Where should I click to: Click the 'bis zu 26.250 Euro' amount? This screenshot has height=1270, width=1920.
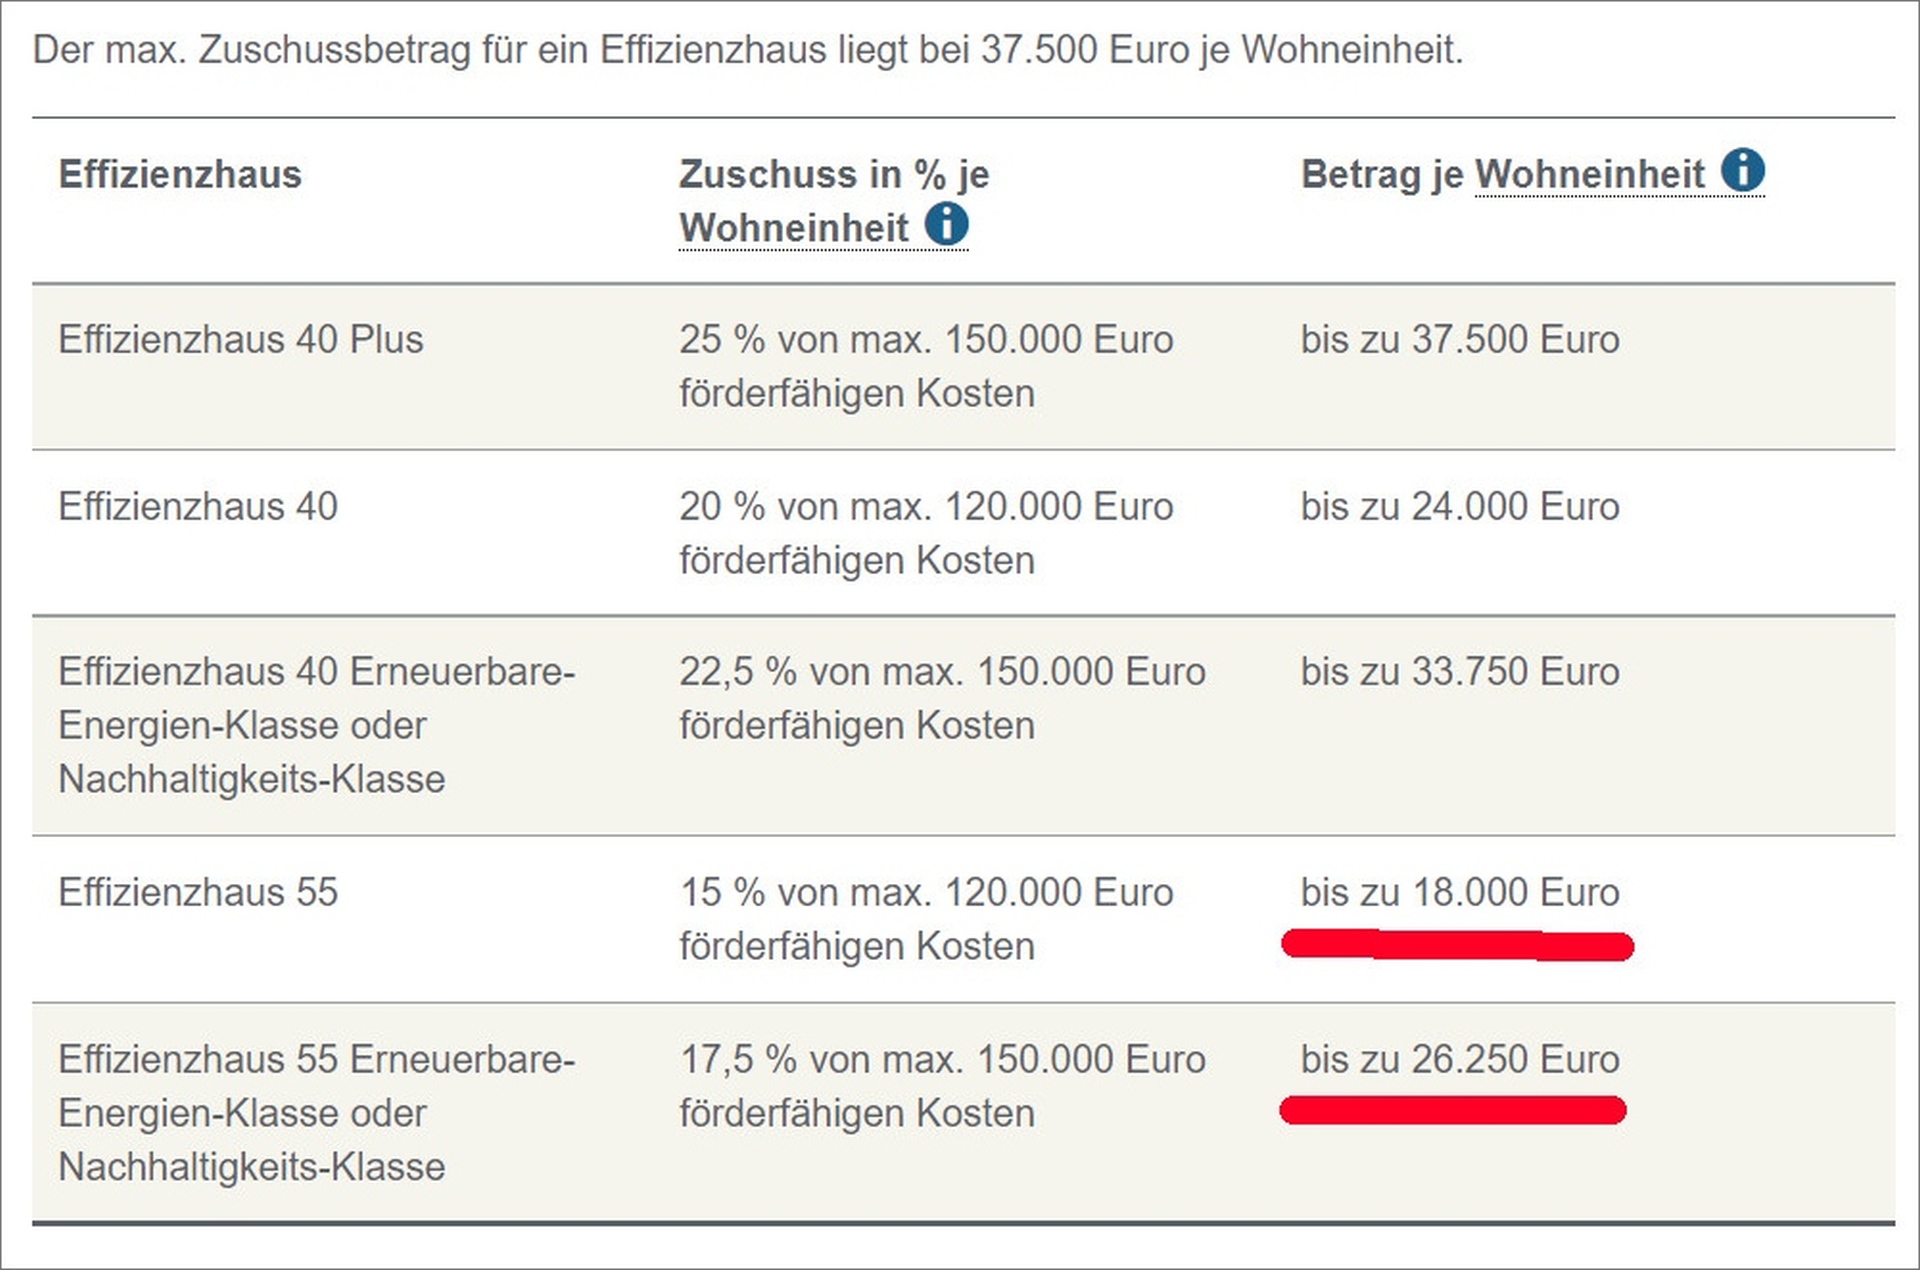coord(1460,1059)
